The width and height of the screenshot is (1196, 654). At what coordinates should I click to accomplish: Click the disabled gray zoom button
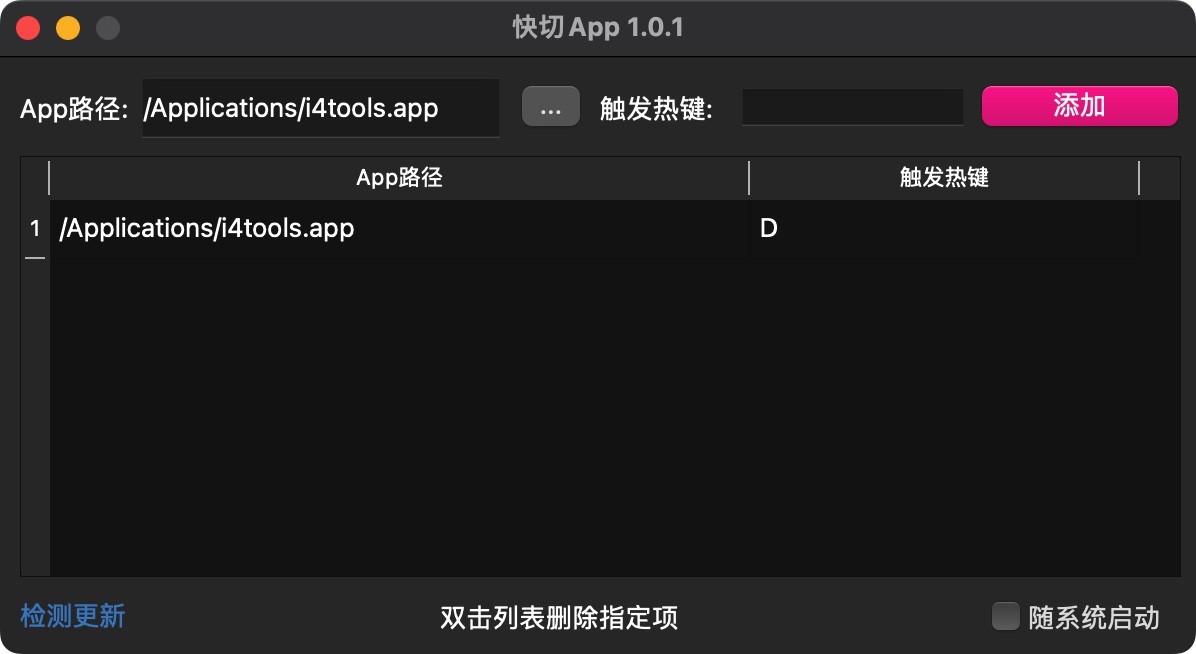108,28
